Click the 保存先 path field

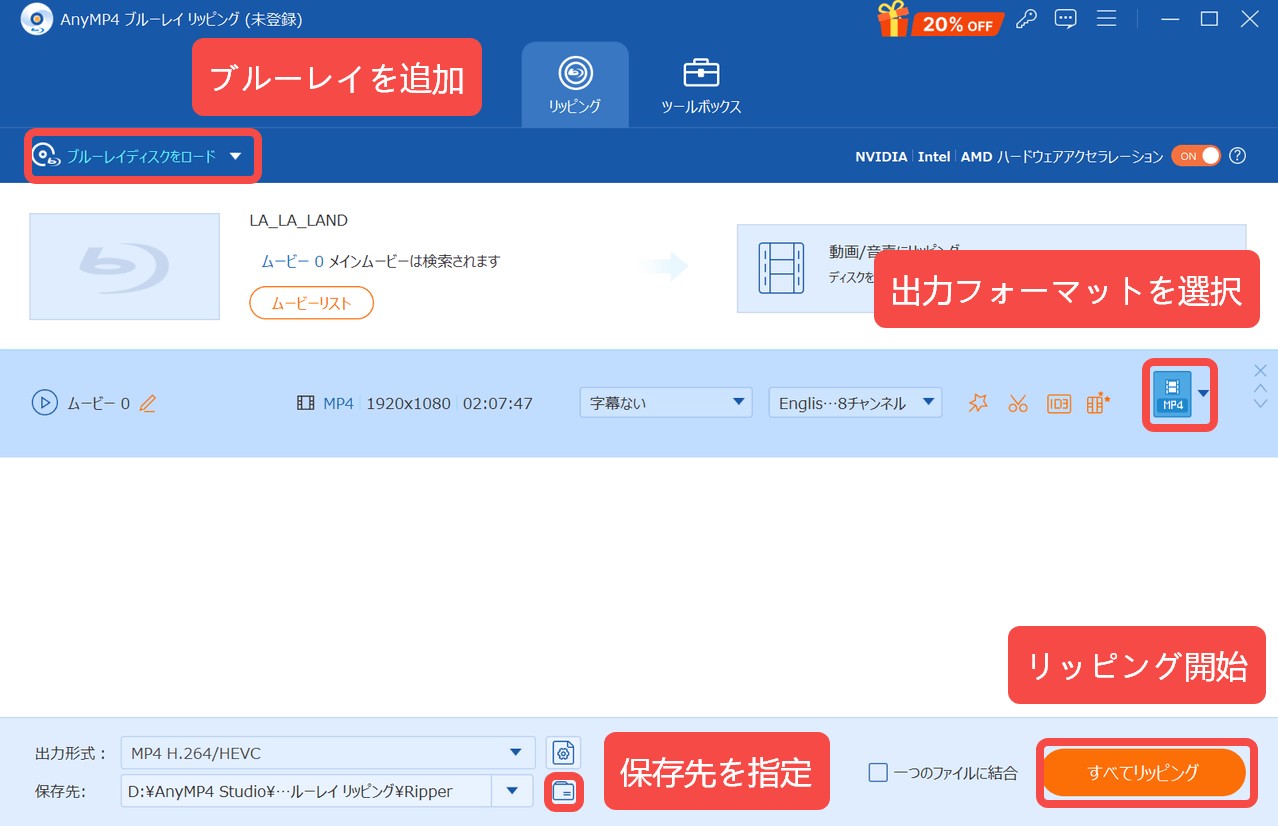click(x=306, y=791)
